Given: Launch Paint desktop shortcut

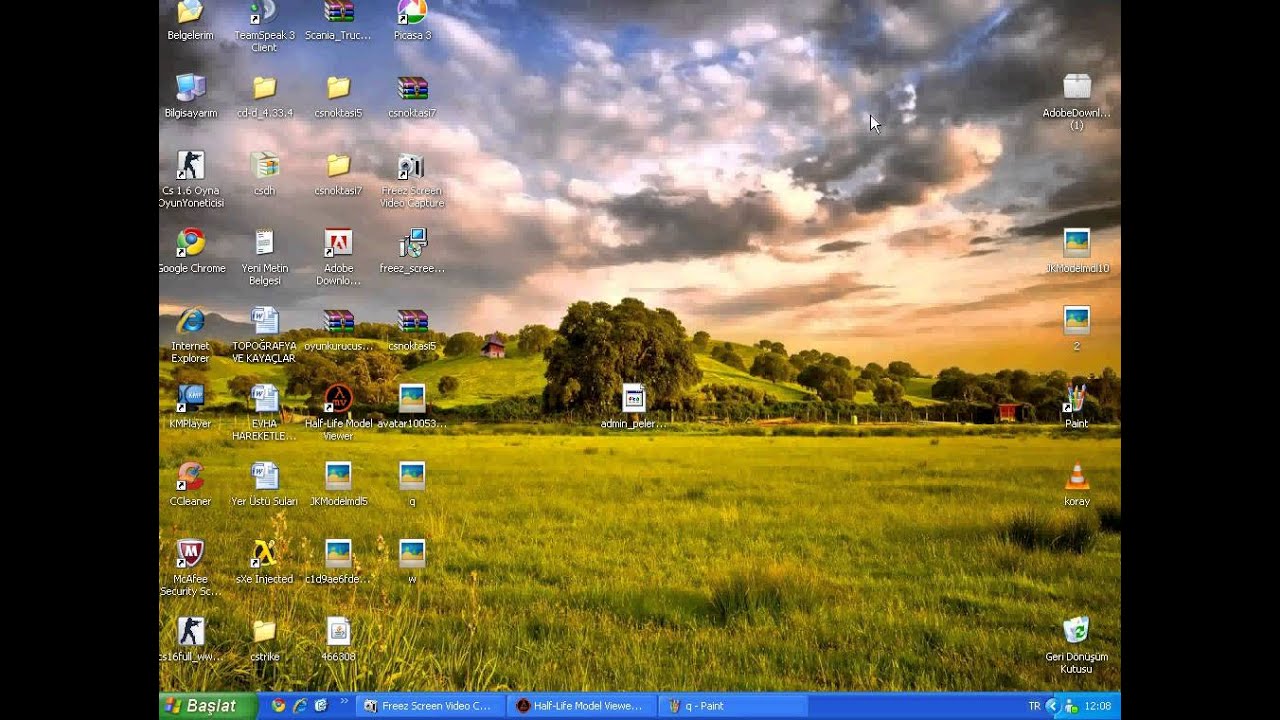Looking at the screenshot, I should pyautogui.click(x=1076, y=399).
